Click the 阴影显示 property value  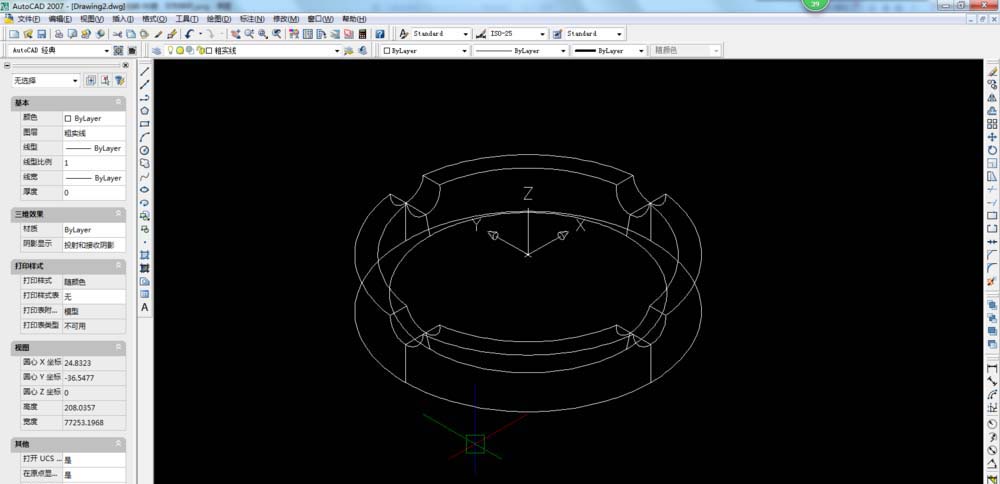coord(94,245)
